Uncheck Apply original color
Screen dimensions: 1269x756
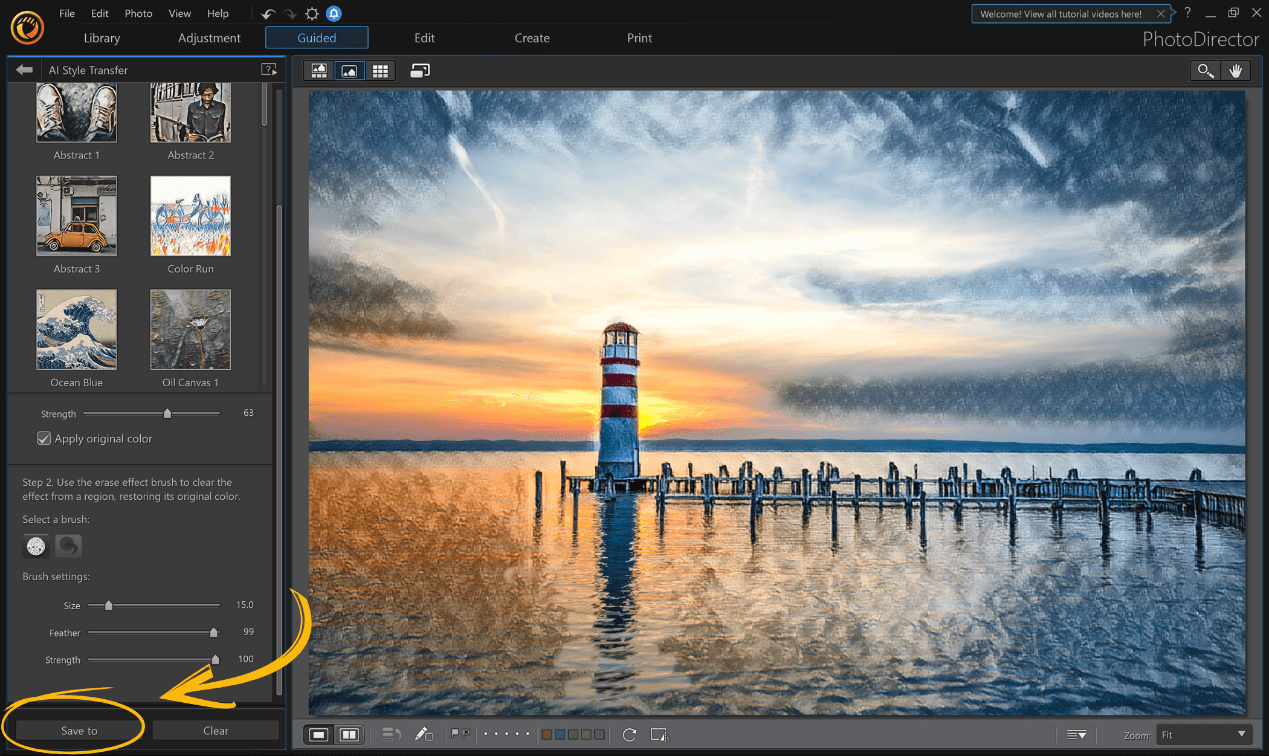(44, 438)
